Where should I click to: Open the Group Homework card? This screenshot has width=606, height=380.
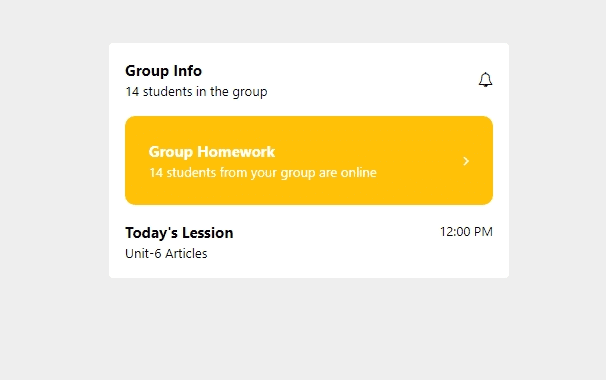(309, 160)
